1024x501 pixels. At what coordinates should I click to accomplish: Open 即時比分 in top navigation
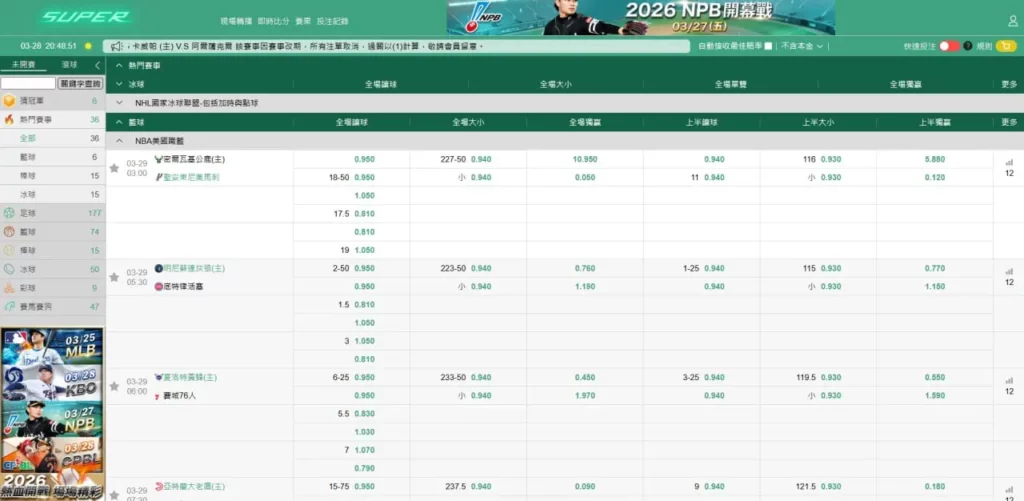(x=274, y=21)
